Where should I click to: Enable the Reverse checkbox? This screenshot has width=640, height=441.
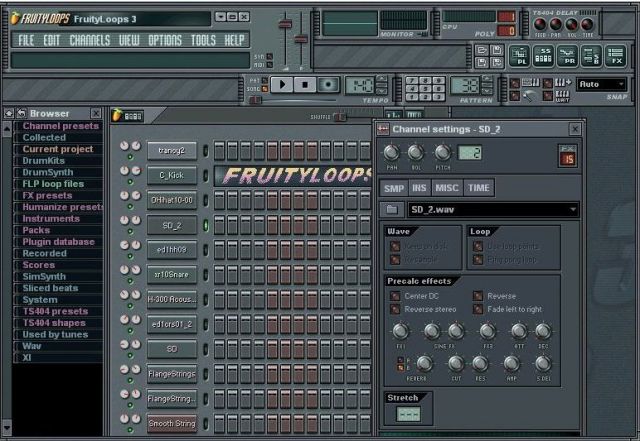coord(477,296)
